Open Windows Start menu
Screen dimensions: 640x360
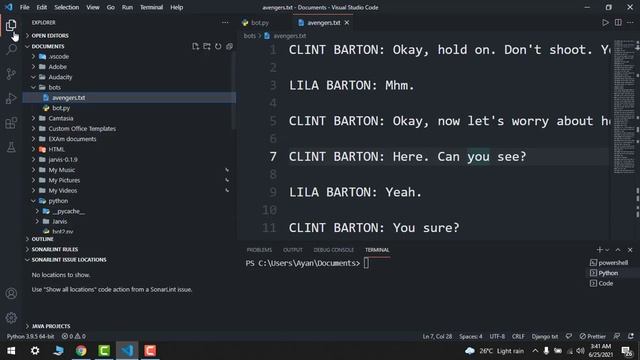point(11,351)
